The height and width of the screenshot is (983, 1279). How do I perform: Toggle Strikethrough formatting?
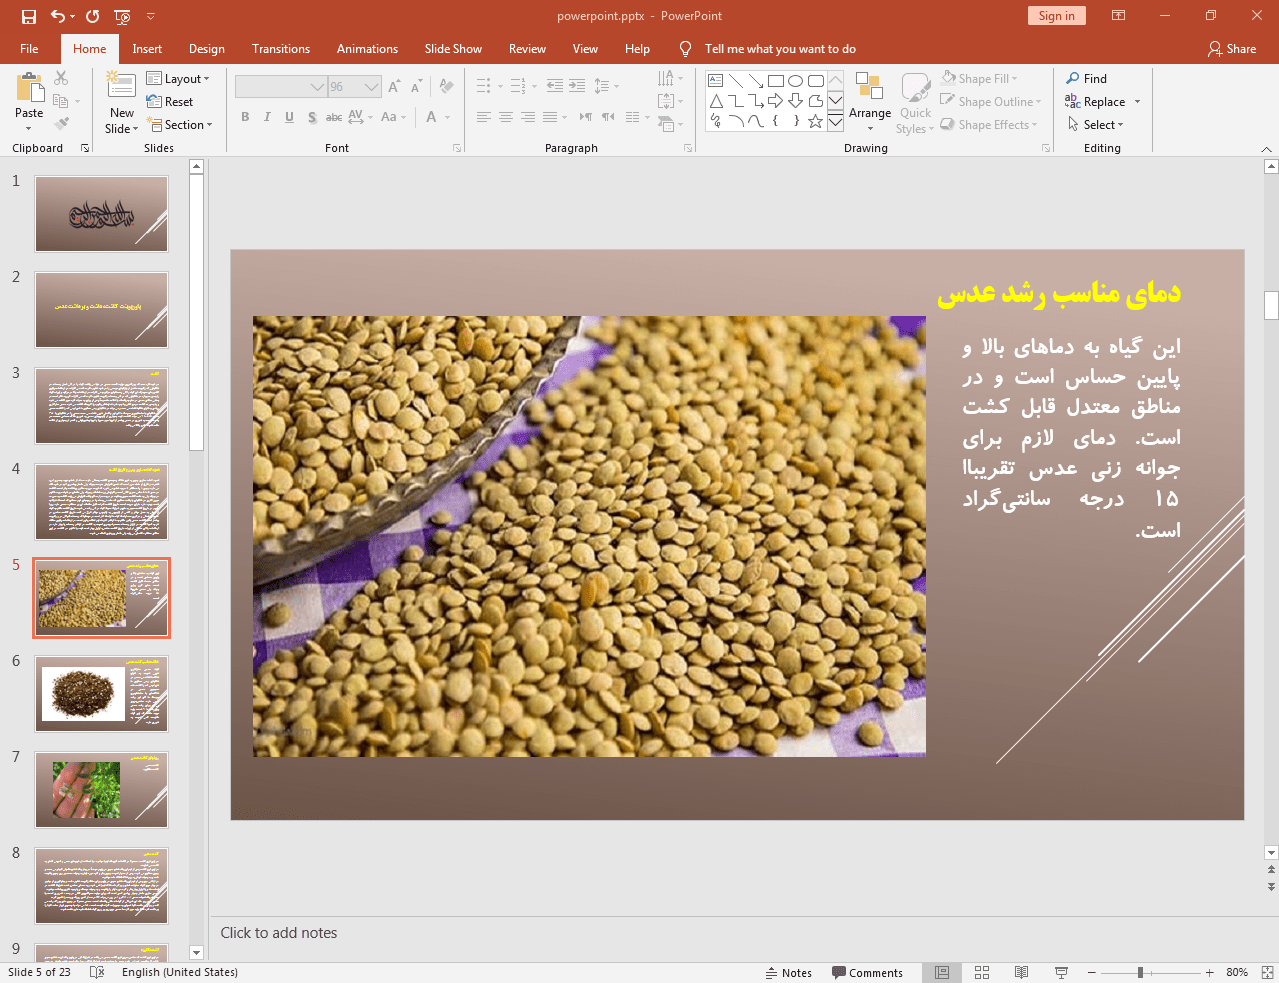pos(334,117)
